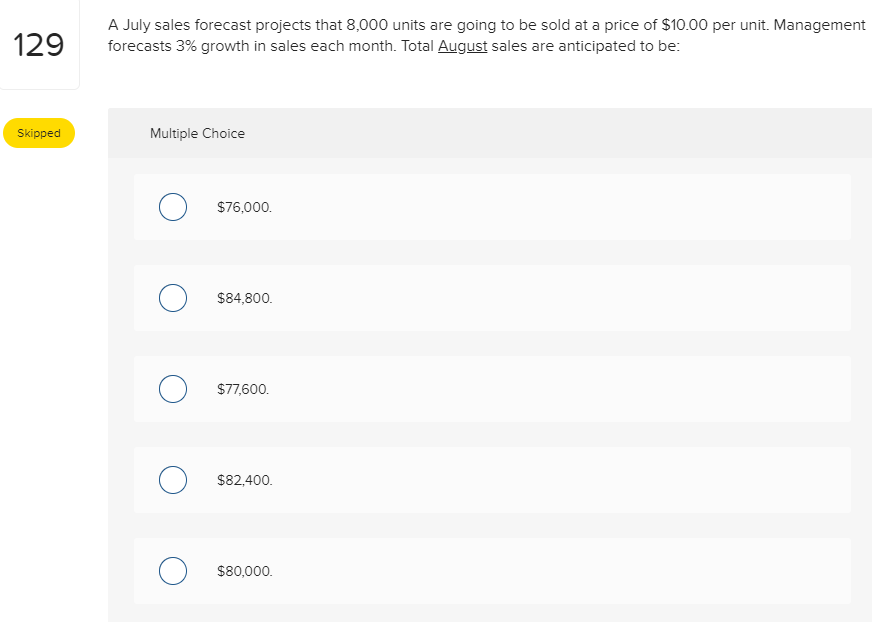The image size is (872, 622).
Task: Click the answer text reading $77,600
Action: (x=243, y=389)
